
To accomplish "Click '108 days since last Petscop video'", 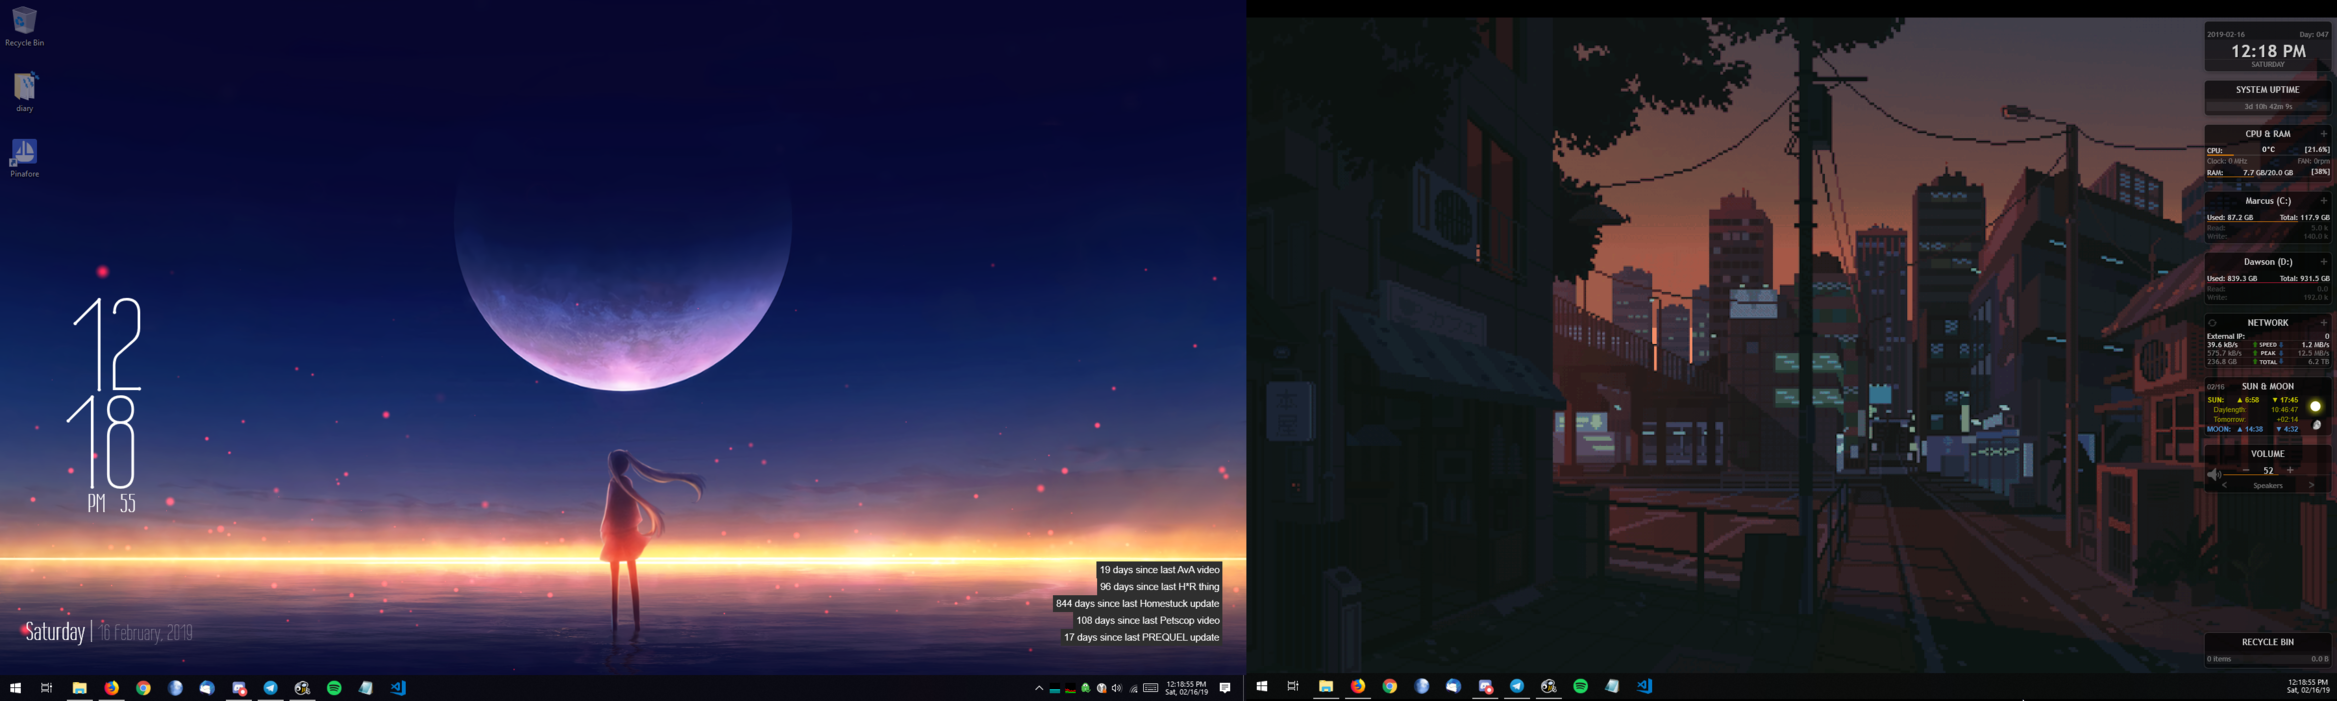I will pyautogui.click(x=1147, y=620).
